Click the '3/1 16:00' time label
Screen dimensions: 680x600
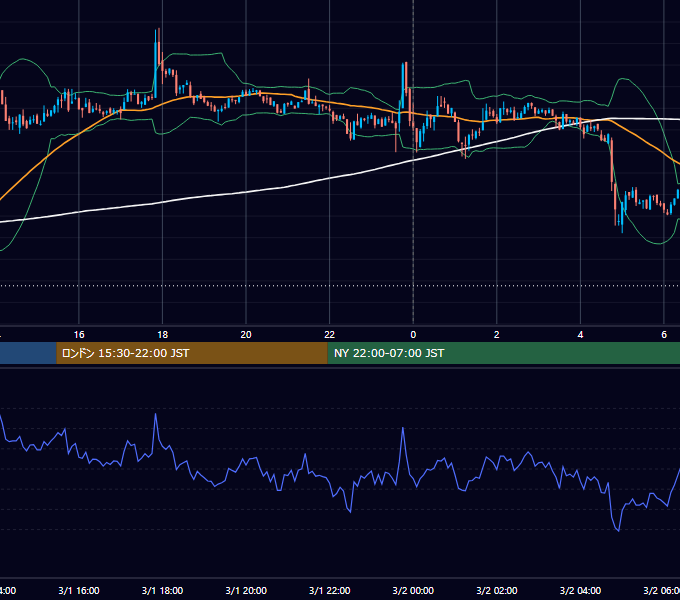coord(79,590)
